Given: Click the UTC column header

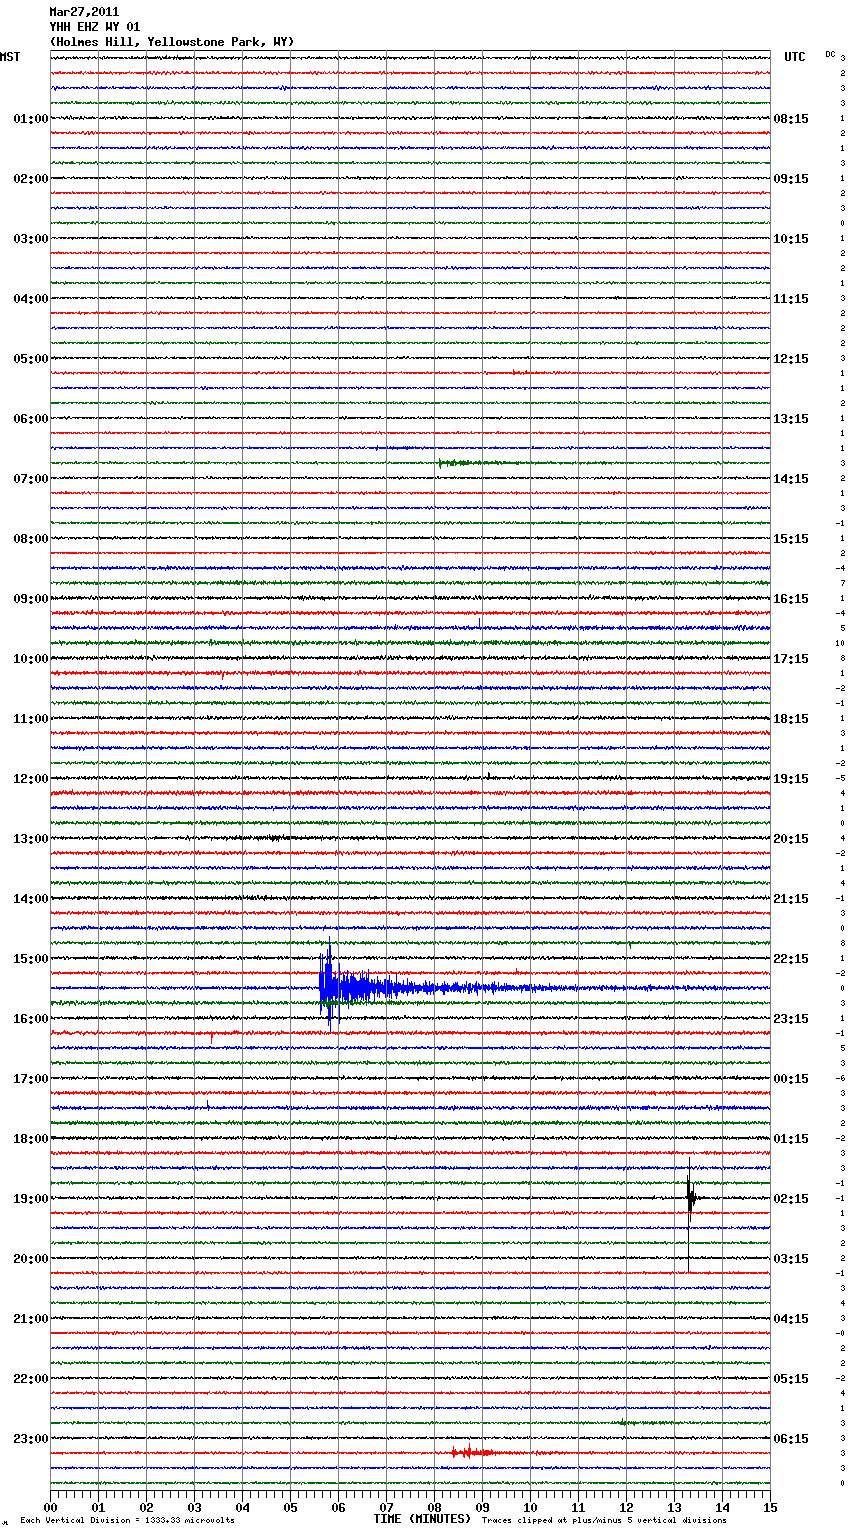Looking at the screenshot, I should (x=795, y=57).
